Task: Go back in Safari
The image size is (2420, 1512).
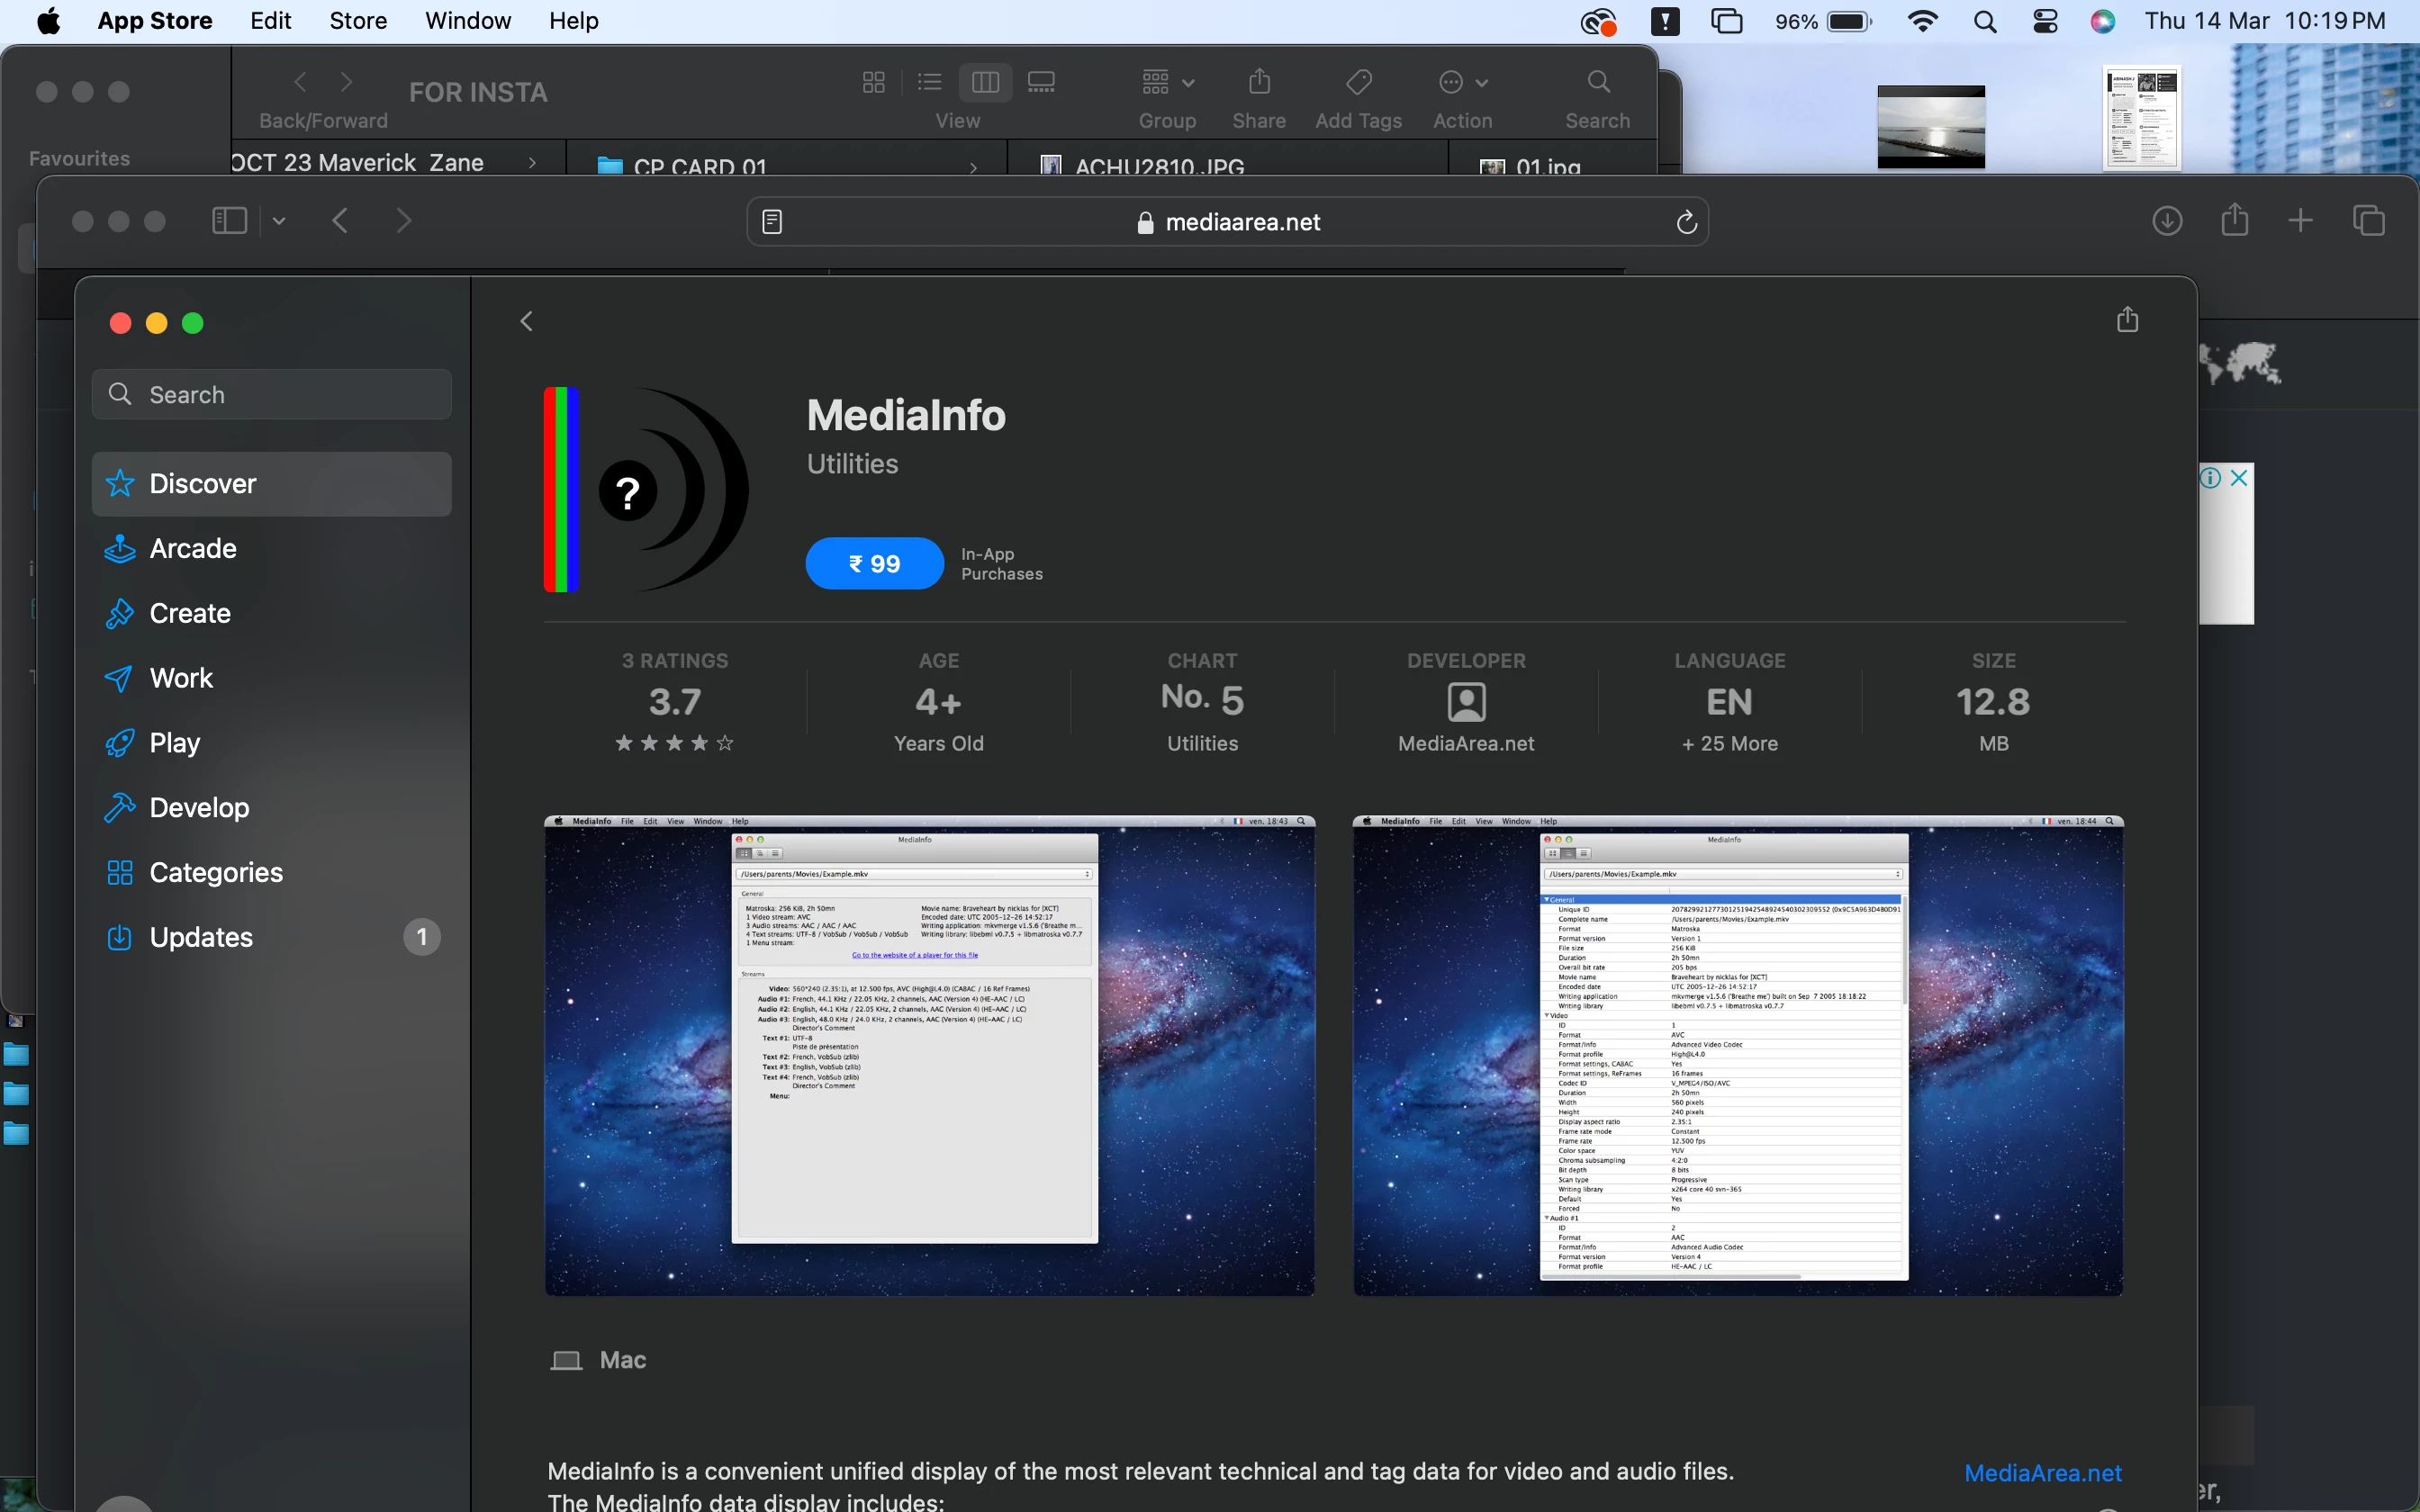Action: pyautogui.click(x=340, y=221)
